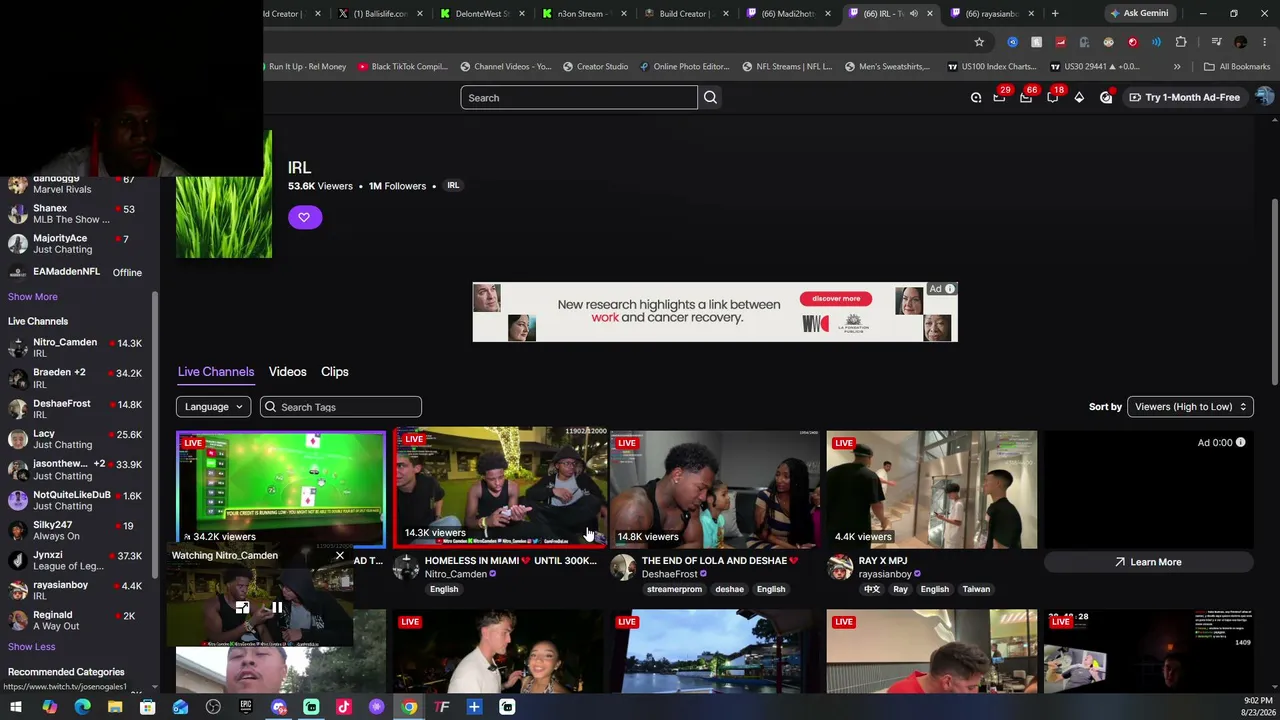Open the 34.2K viewers green stream thumbnail
This screenshot has height=720, width=1280.
[x=281, y=489]
